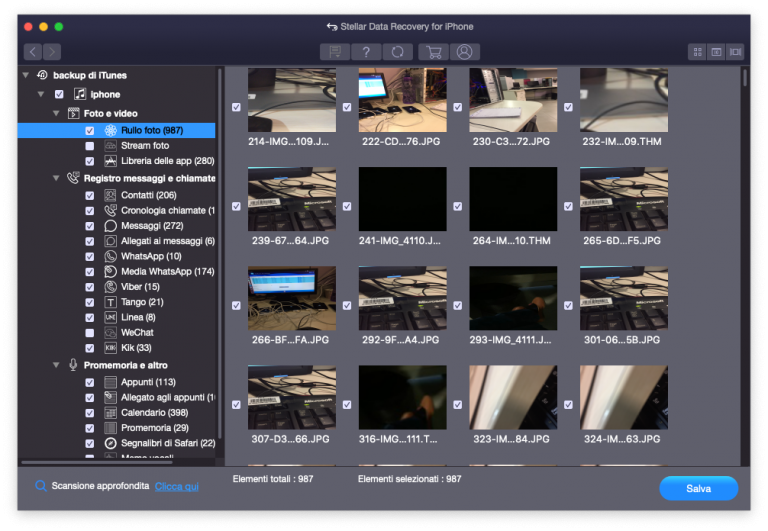
Task: Uncheck photo 293-IMG_4111 checkbox
Action: pyautogui.click(x=457, y=306)
